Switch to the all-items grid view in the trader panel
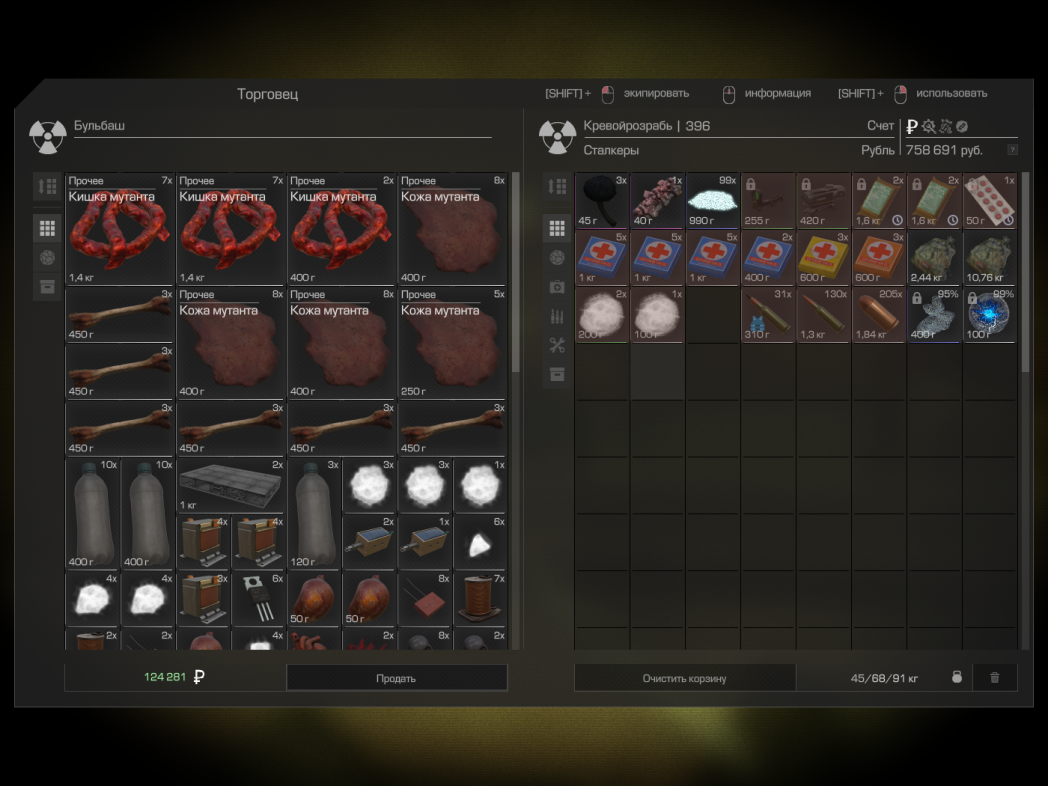This screenshot has width=1048, height=786. pos(47,228)
